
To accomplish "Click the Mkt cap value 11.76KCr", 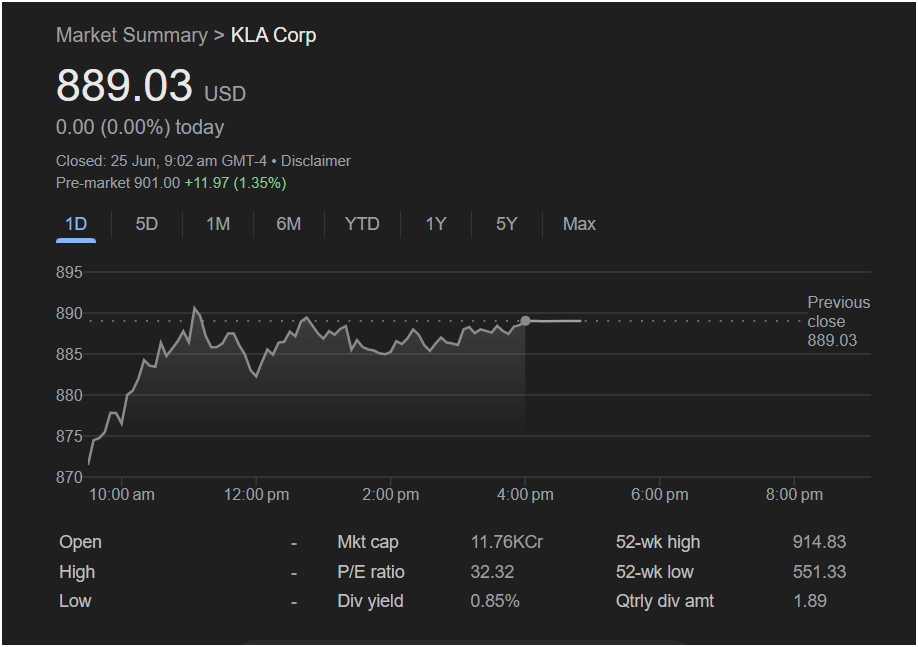I will point(506,542).
